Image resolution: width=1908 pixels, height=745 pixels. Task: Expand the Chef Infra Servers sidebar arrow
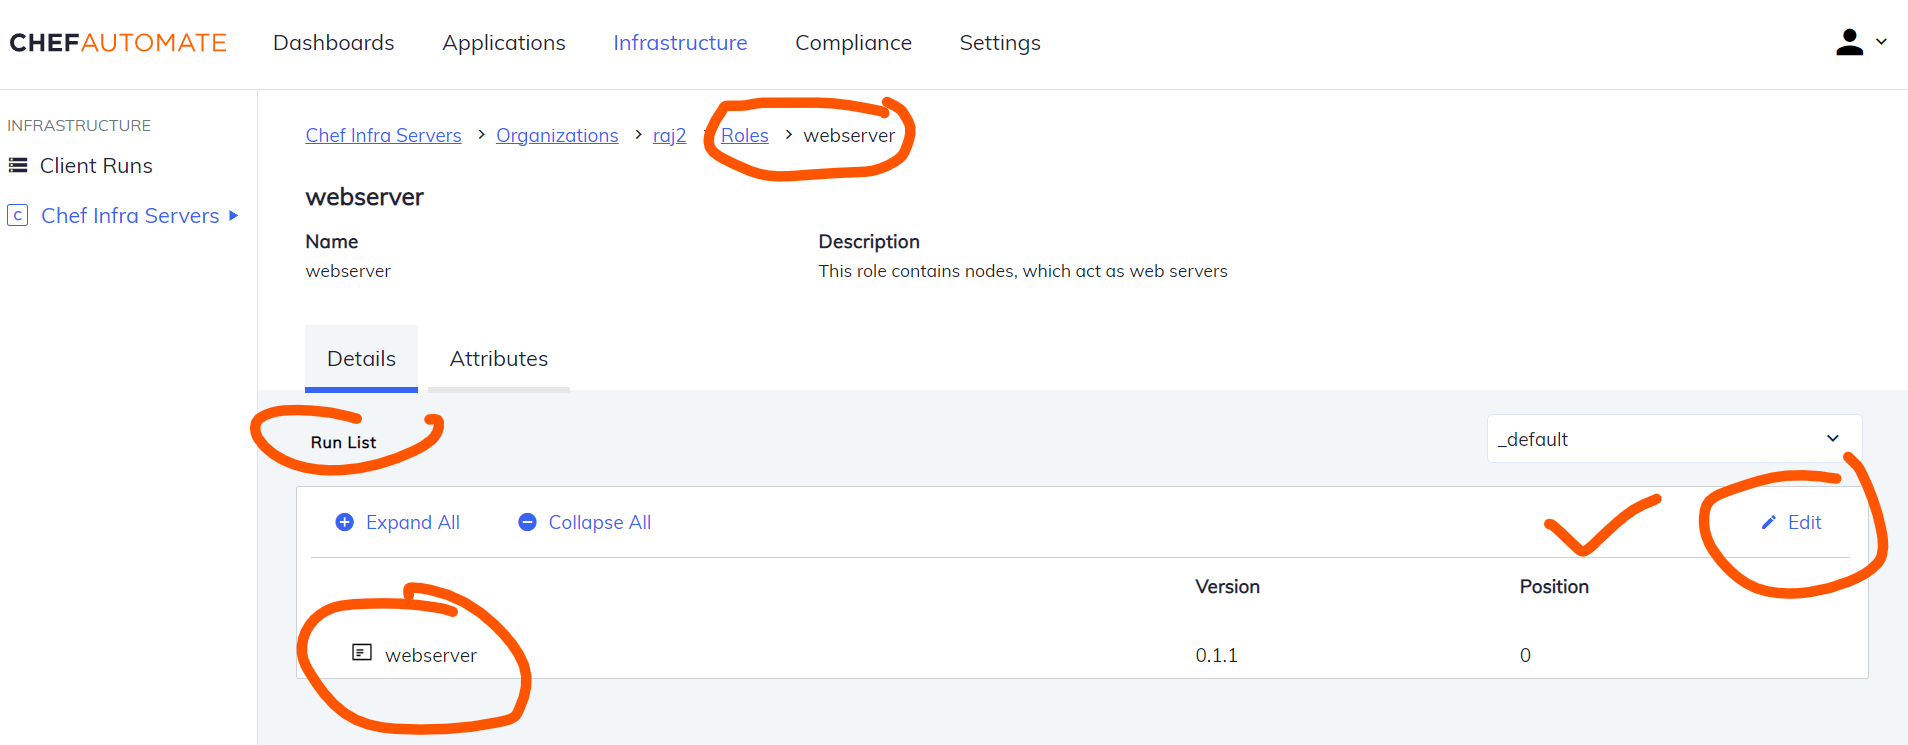click(x=234, y=215)
